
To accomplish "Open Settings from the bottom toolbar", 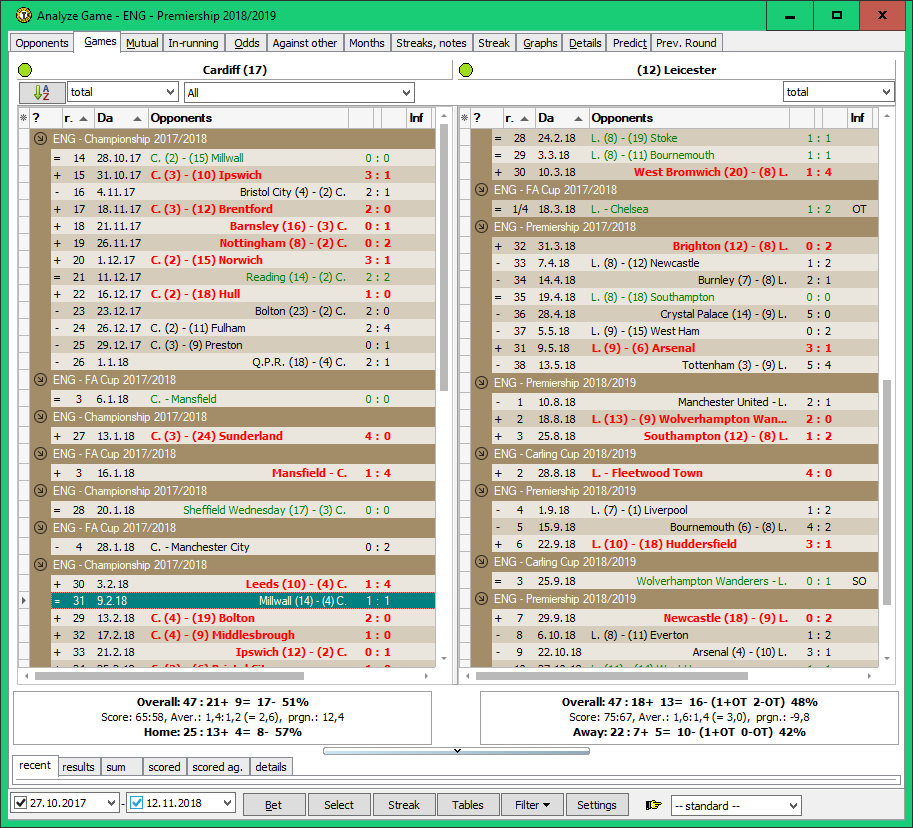I will [597, 804].
